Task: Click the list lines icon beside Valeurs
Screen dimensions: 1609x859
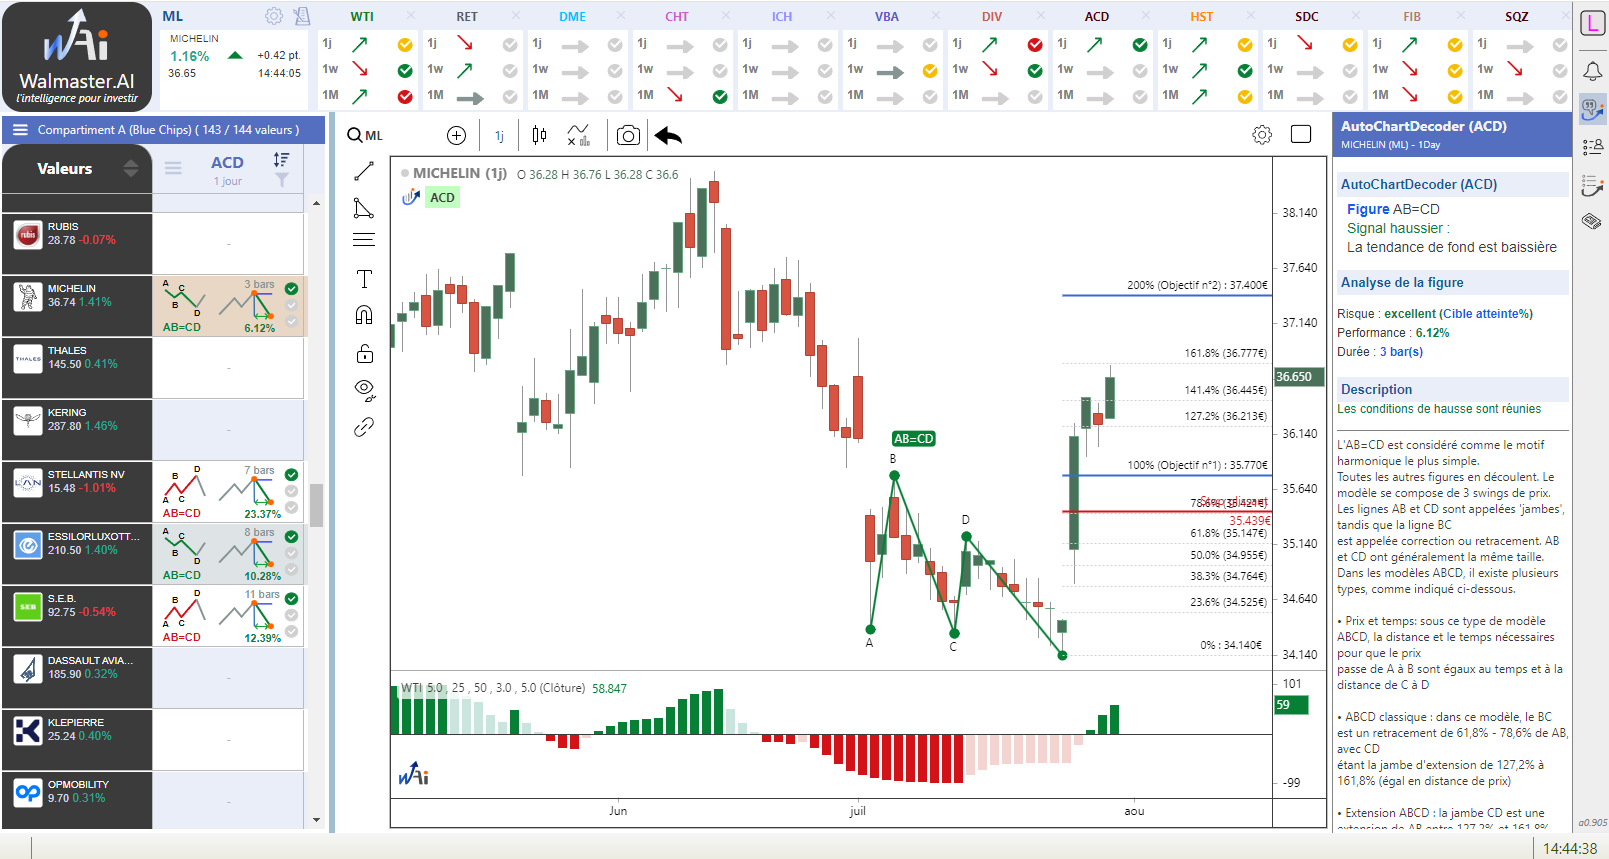Action: [173, 168]
